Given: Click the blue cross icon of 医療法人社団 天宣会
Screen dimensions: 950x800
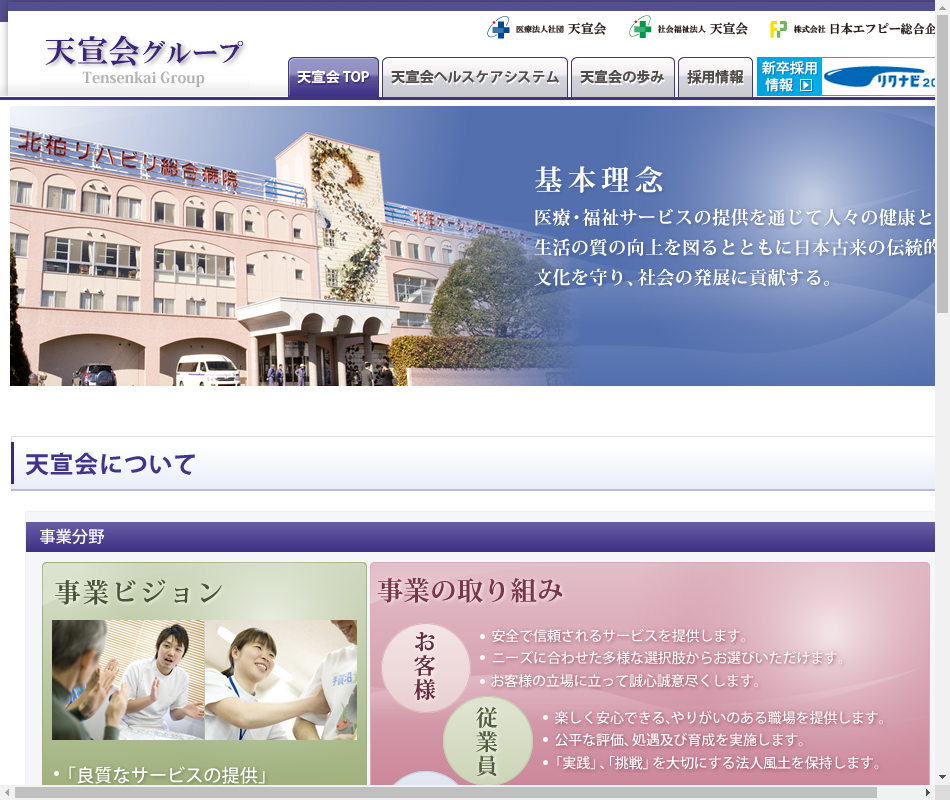Looking at the screenshot, I should point(499,28).
